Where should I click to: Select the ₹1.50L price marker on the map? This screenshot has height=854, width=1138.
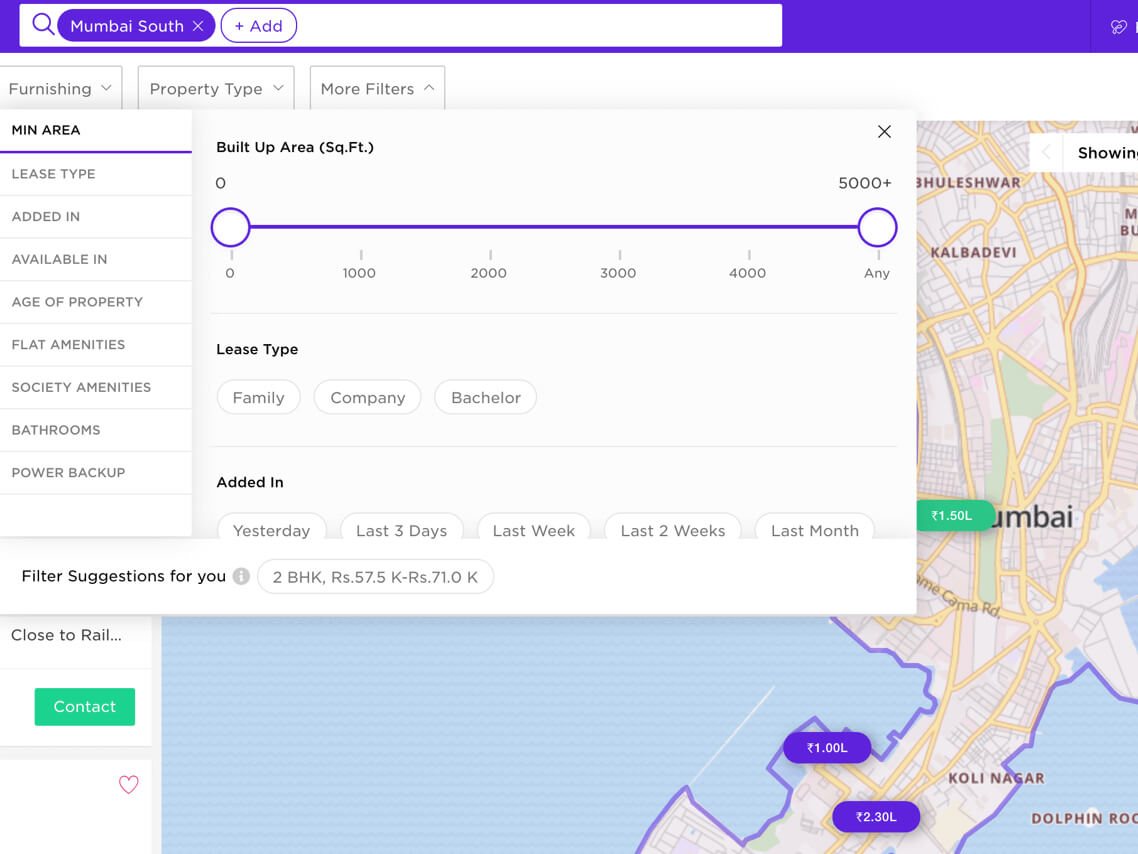click(954, 515)
